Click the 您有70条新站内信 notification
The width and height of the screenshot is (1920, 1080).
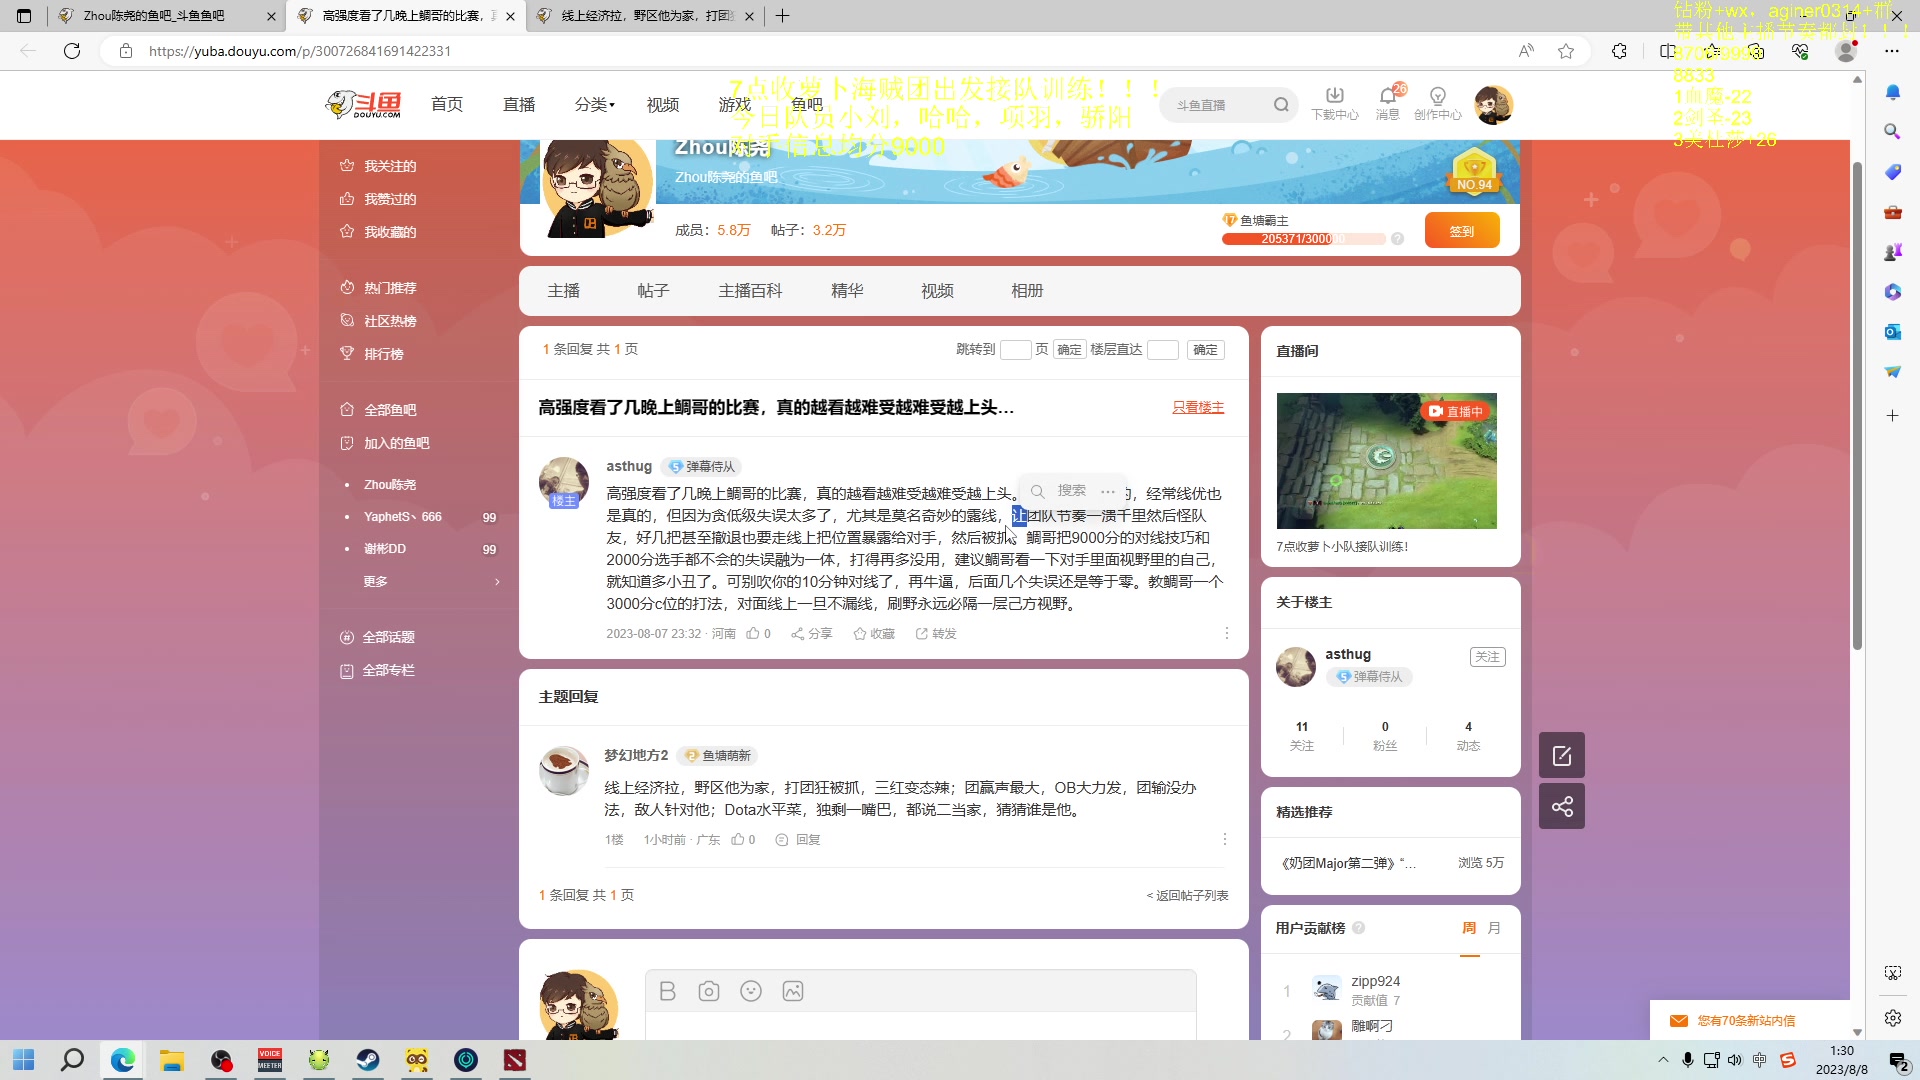1747,1021
